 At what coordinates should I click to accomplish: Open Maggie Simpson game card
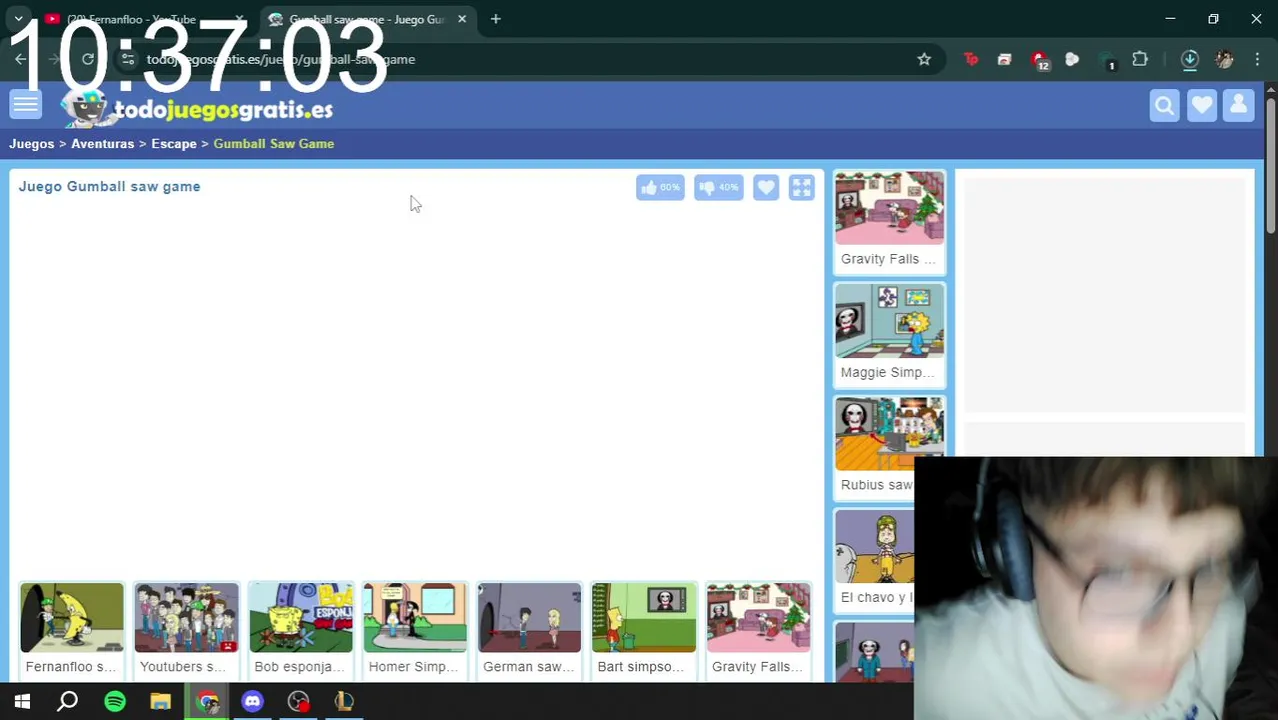(889, 333)
